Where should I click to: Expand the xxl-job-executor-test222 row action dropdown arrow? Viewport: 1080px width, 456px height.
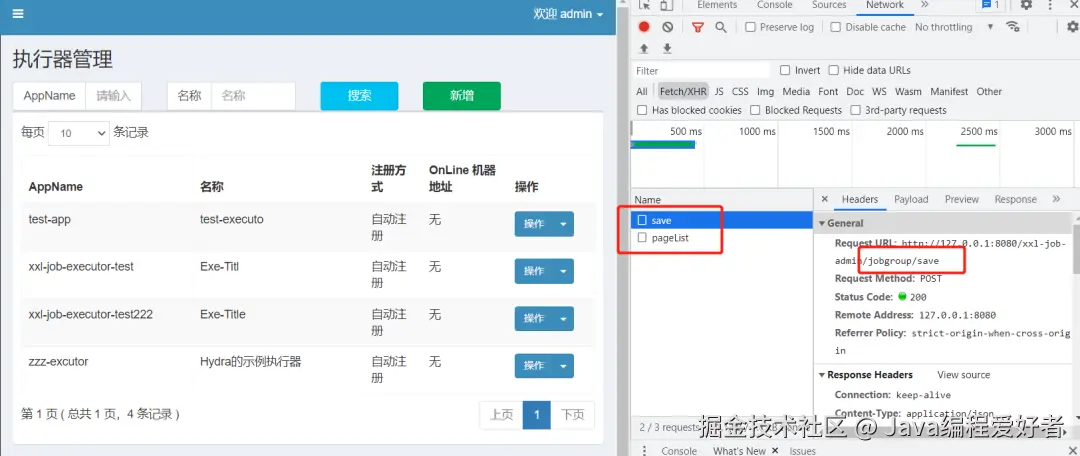coord(563,319)
